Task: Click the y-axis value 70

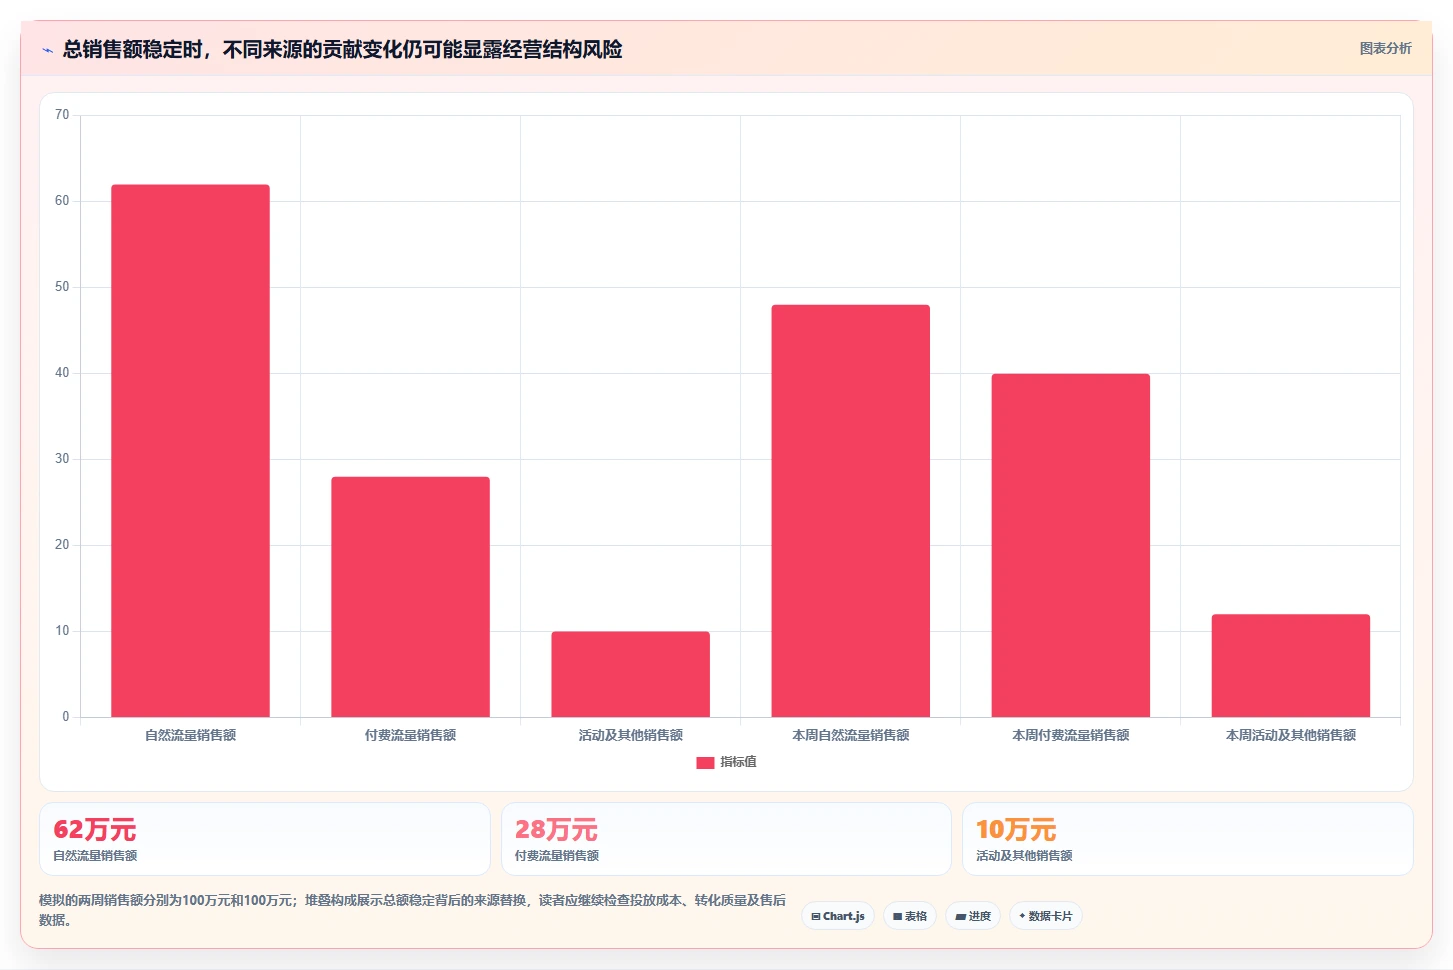Action: point(62,115)
